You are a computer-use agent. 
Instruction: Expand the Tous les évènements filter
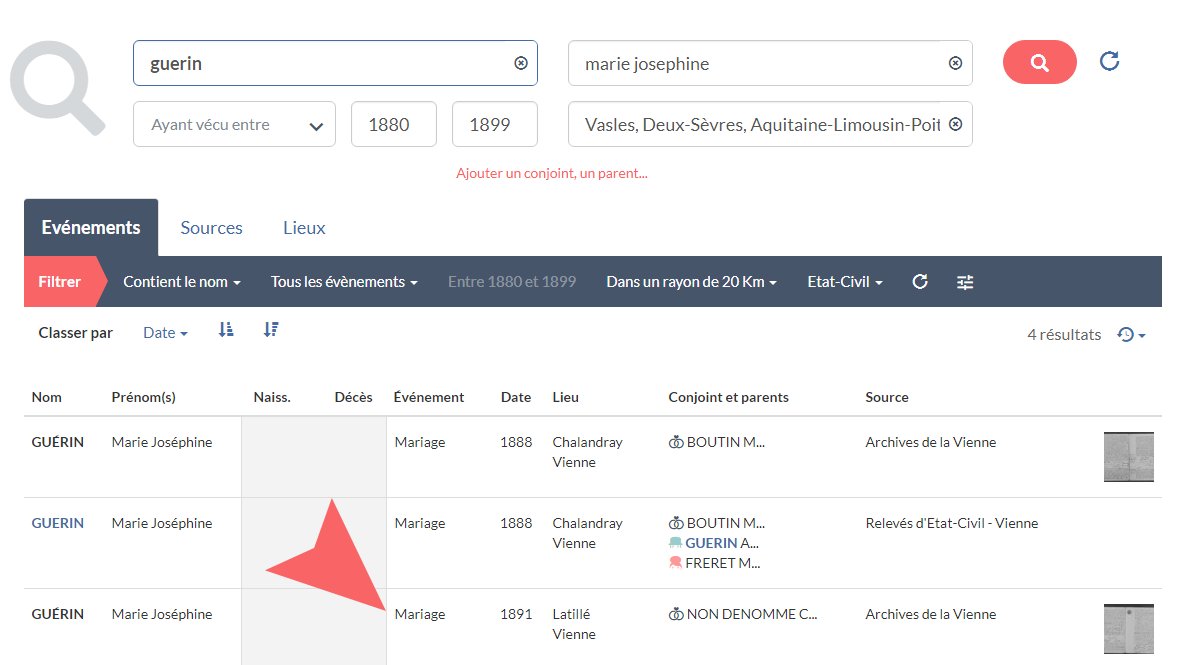(344, 282)
